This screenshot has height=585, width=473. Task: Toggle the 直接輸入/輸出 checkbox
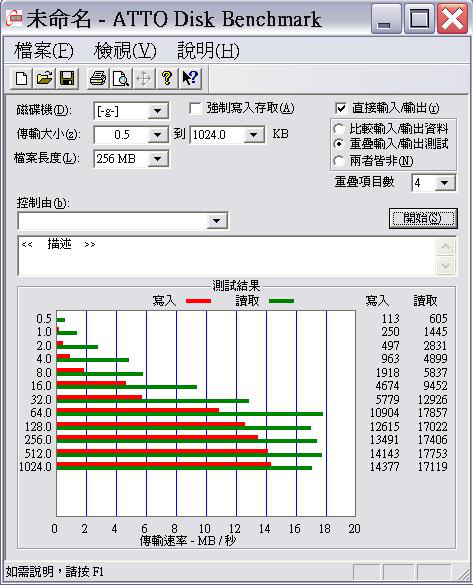341,109
